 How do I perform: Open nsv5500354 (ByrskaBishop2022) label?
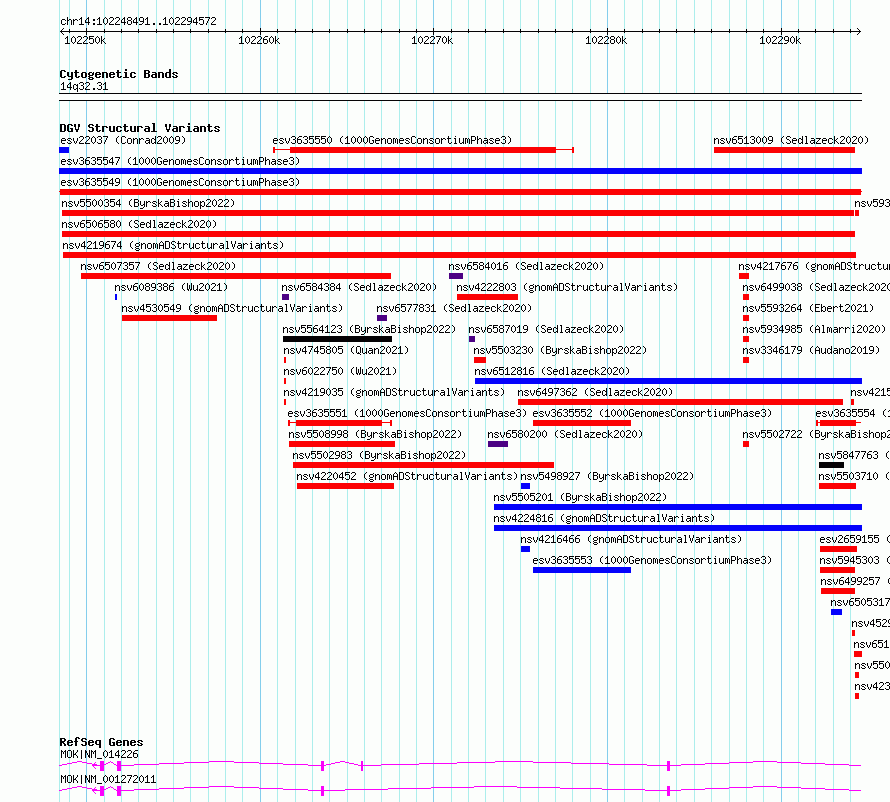click(x=148, y=203)
